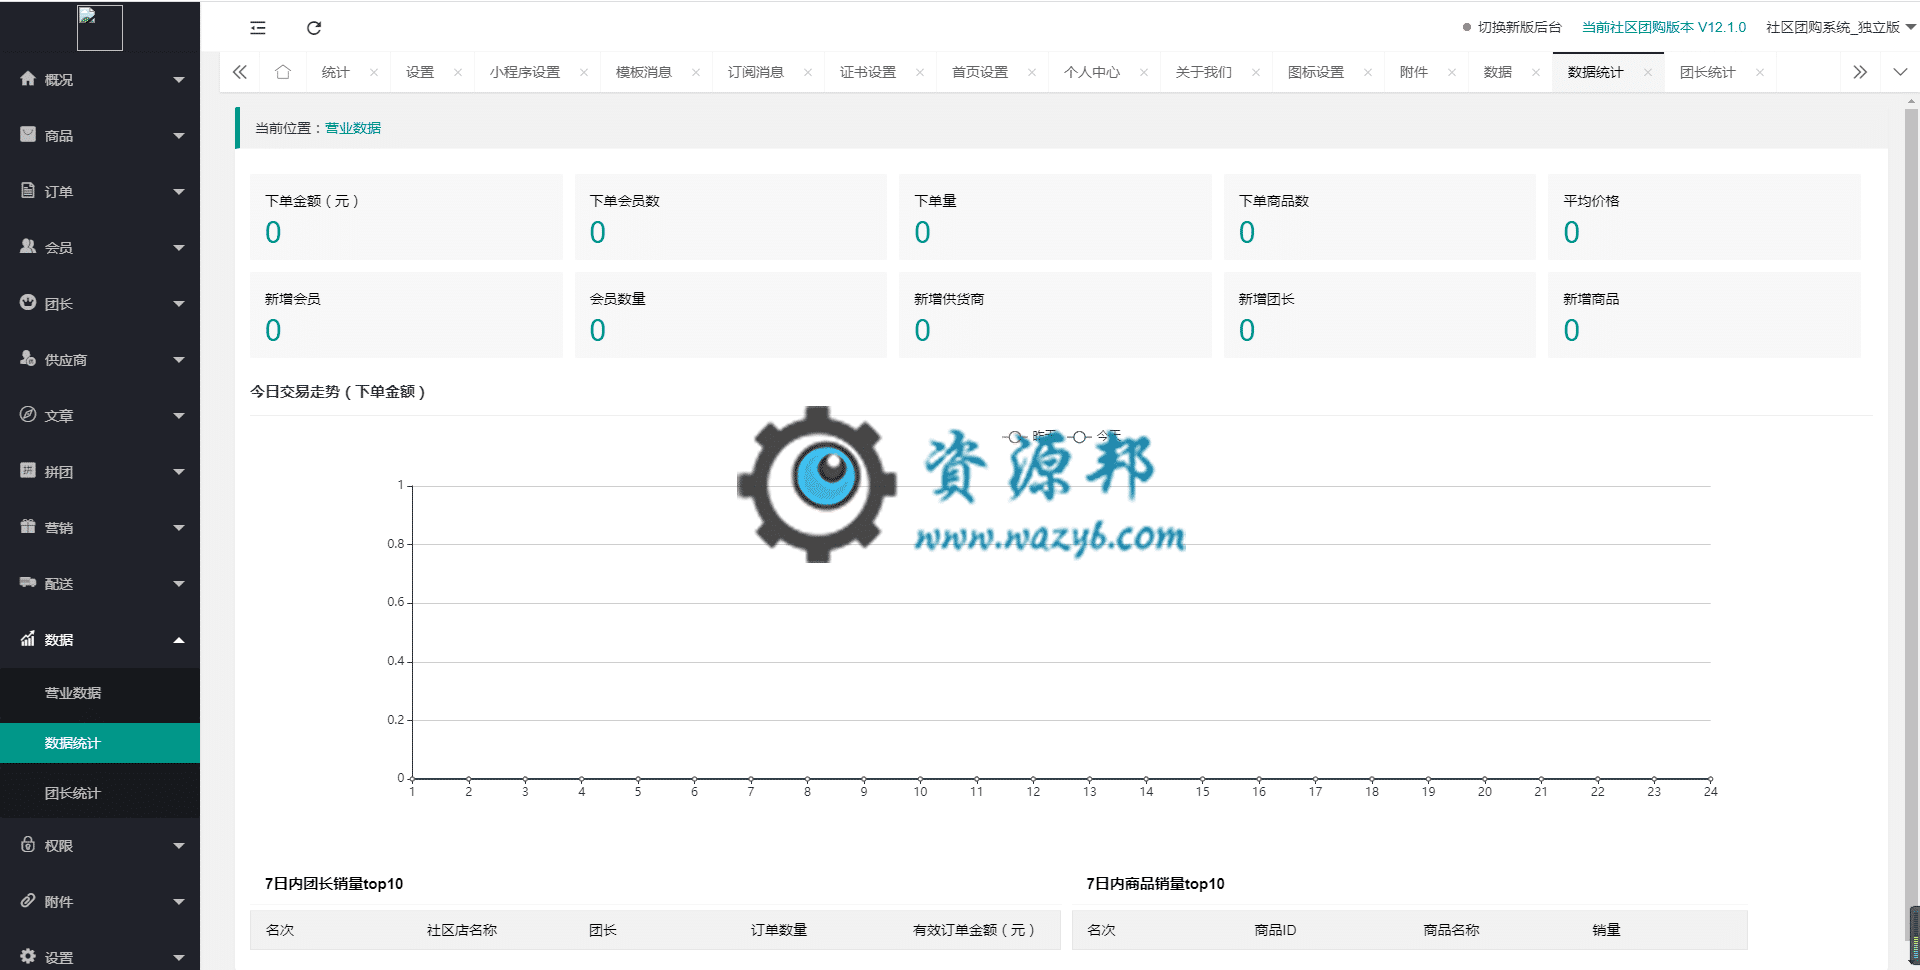Click the 新增供货商 stat card
Image resolution: width=1920 pixels, height=970 pixels.
point(1055,315)
